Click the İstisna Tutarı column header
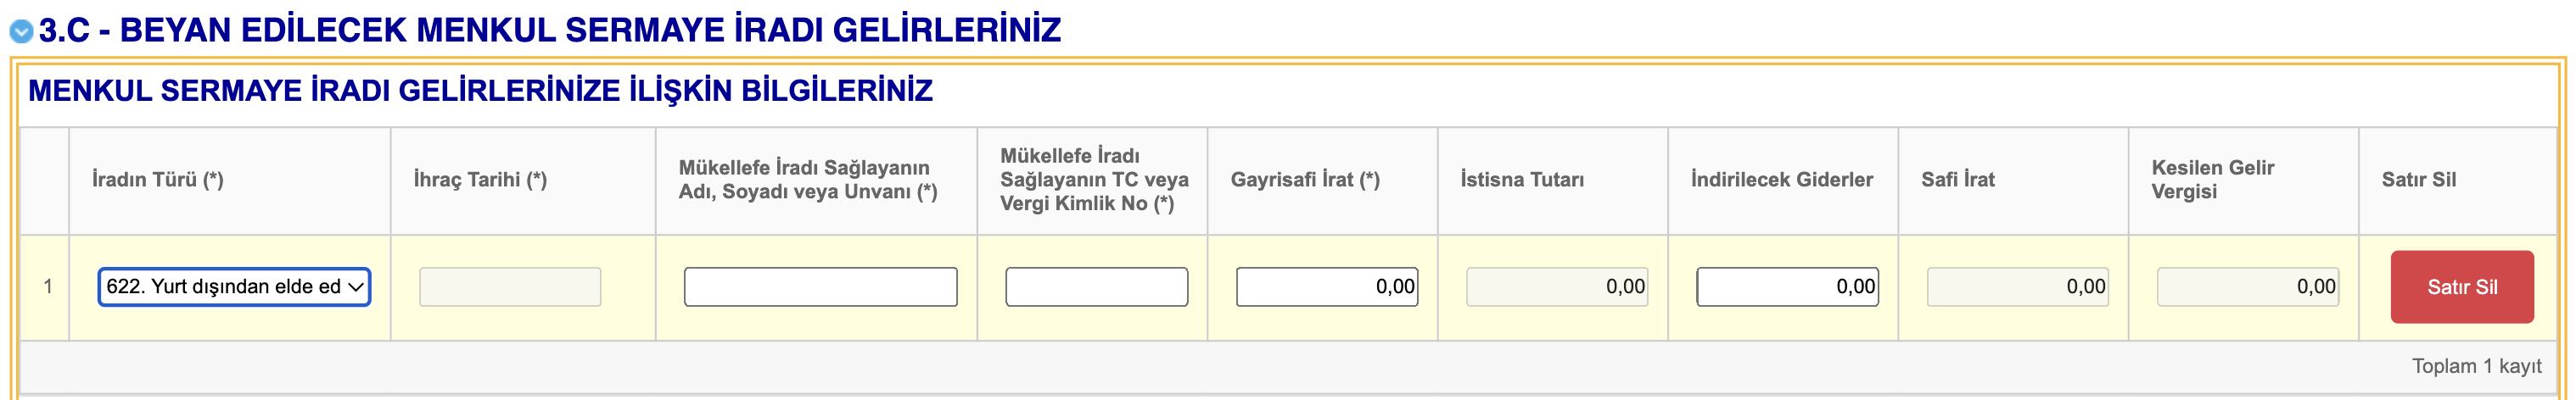This screenshot has width=2576, height=400. pos(1522,180)
